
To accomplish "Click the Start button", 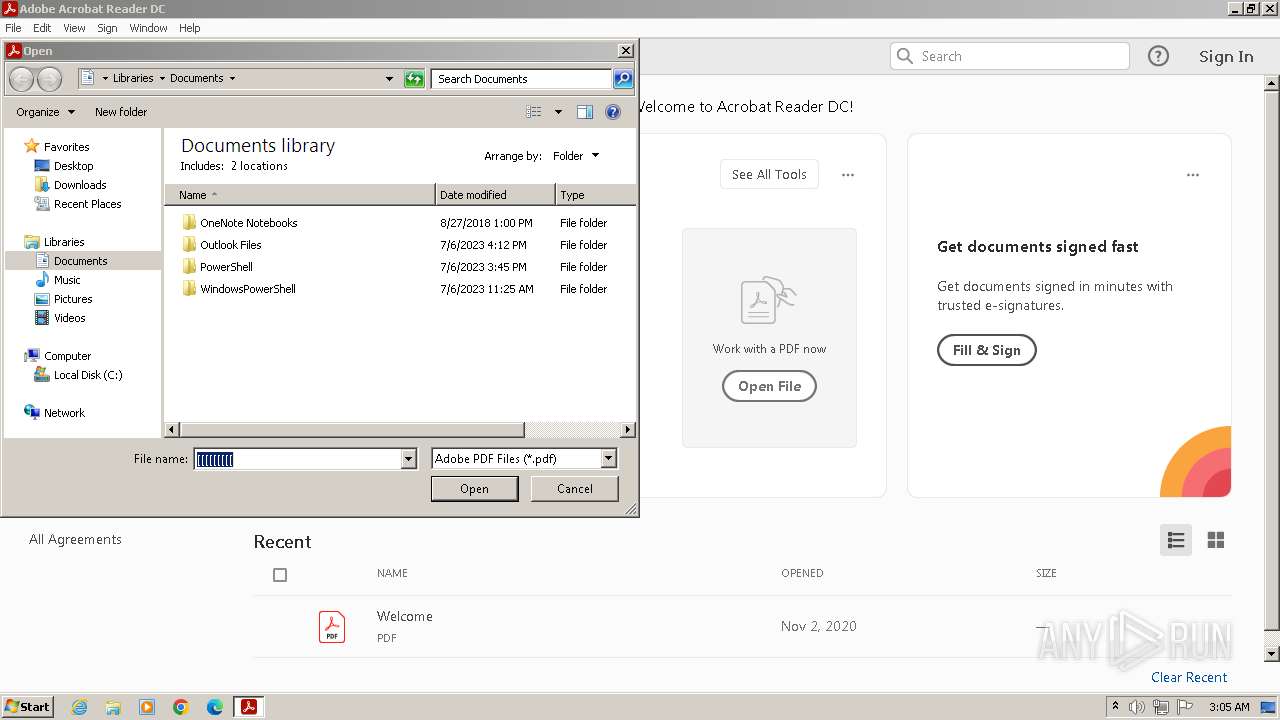I will (27, 707).
